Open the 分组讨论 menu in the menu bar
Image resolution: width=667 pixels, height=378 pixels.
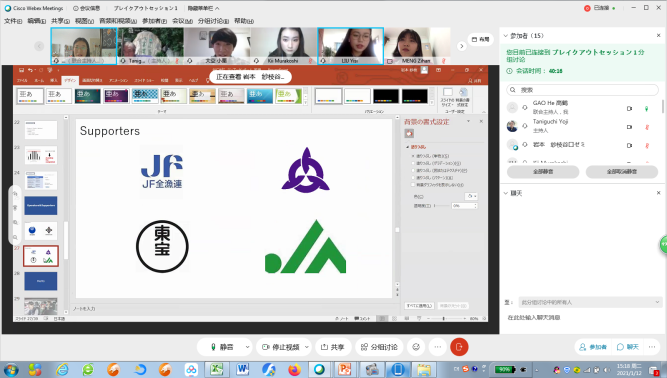click(x=213, y=21)
